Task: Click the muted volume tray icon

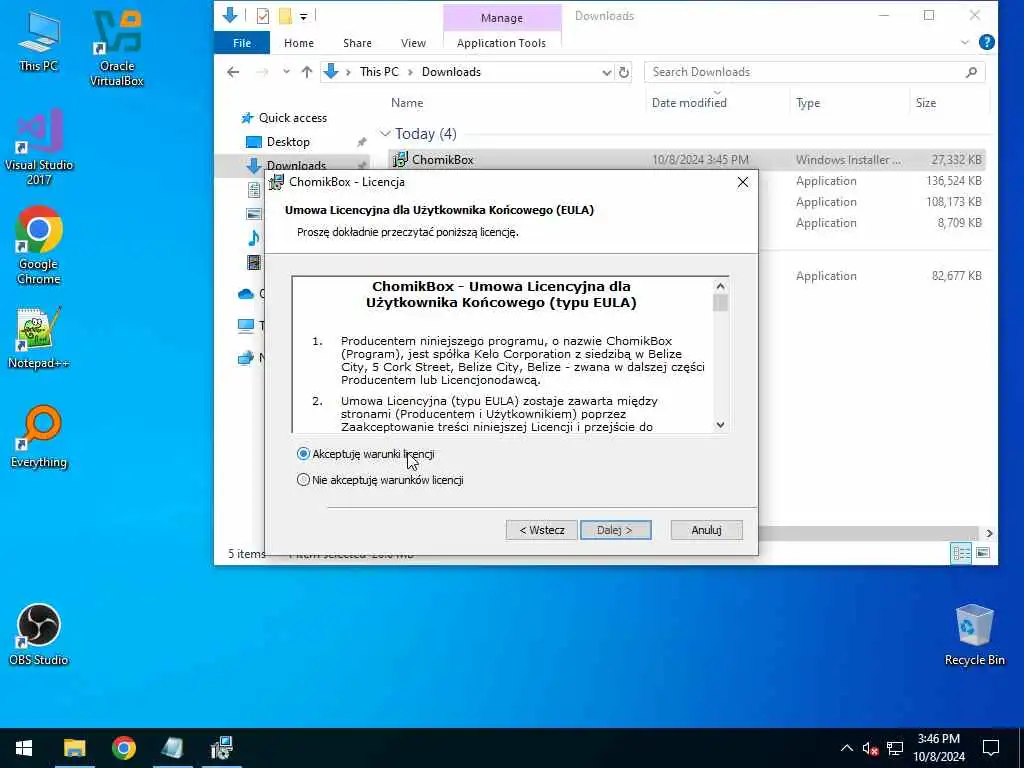Action: (x=870, y=748)
